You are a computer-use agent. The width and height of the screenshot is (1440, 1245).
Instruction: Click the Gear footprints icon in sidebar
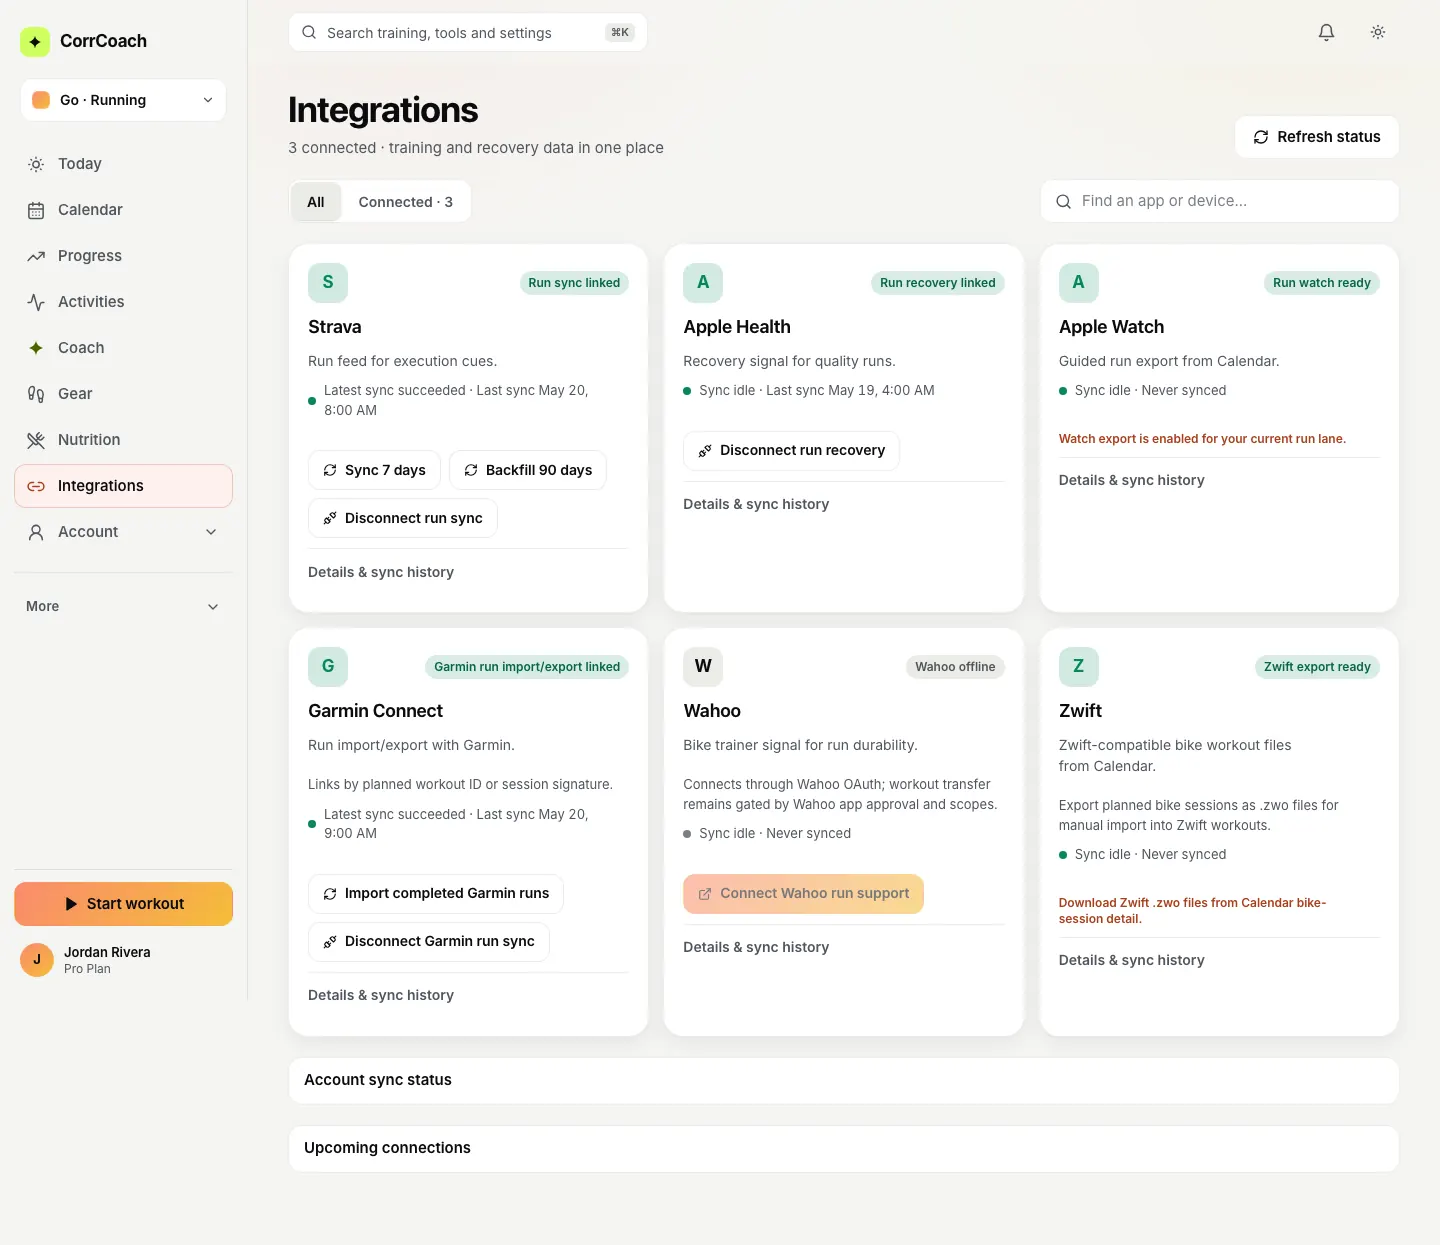point(36,394)
